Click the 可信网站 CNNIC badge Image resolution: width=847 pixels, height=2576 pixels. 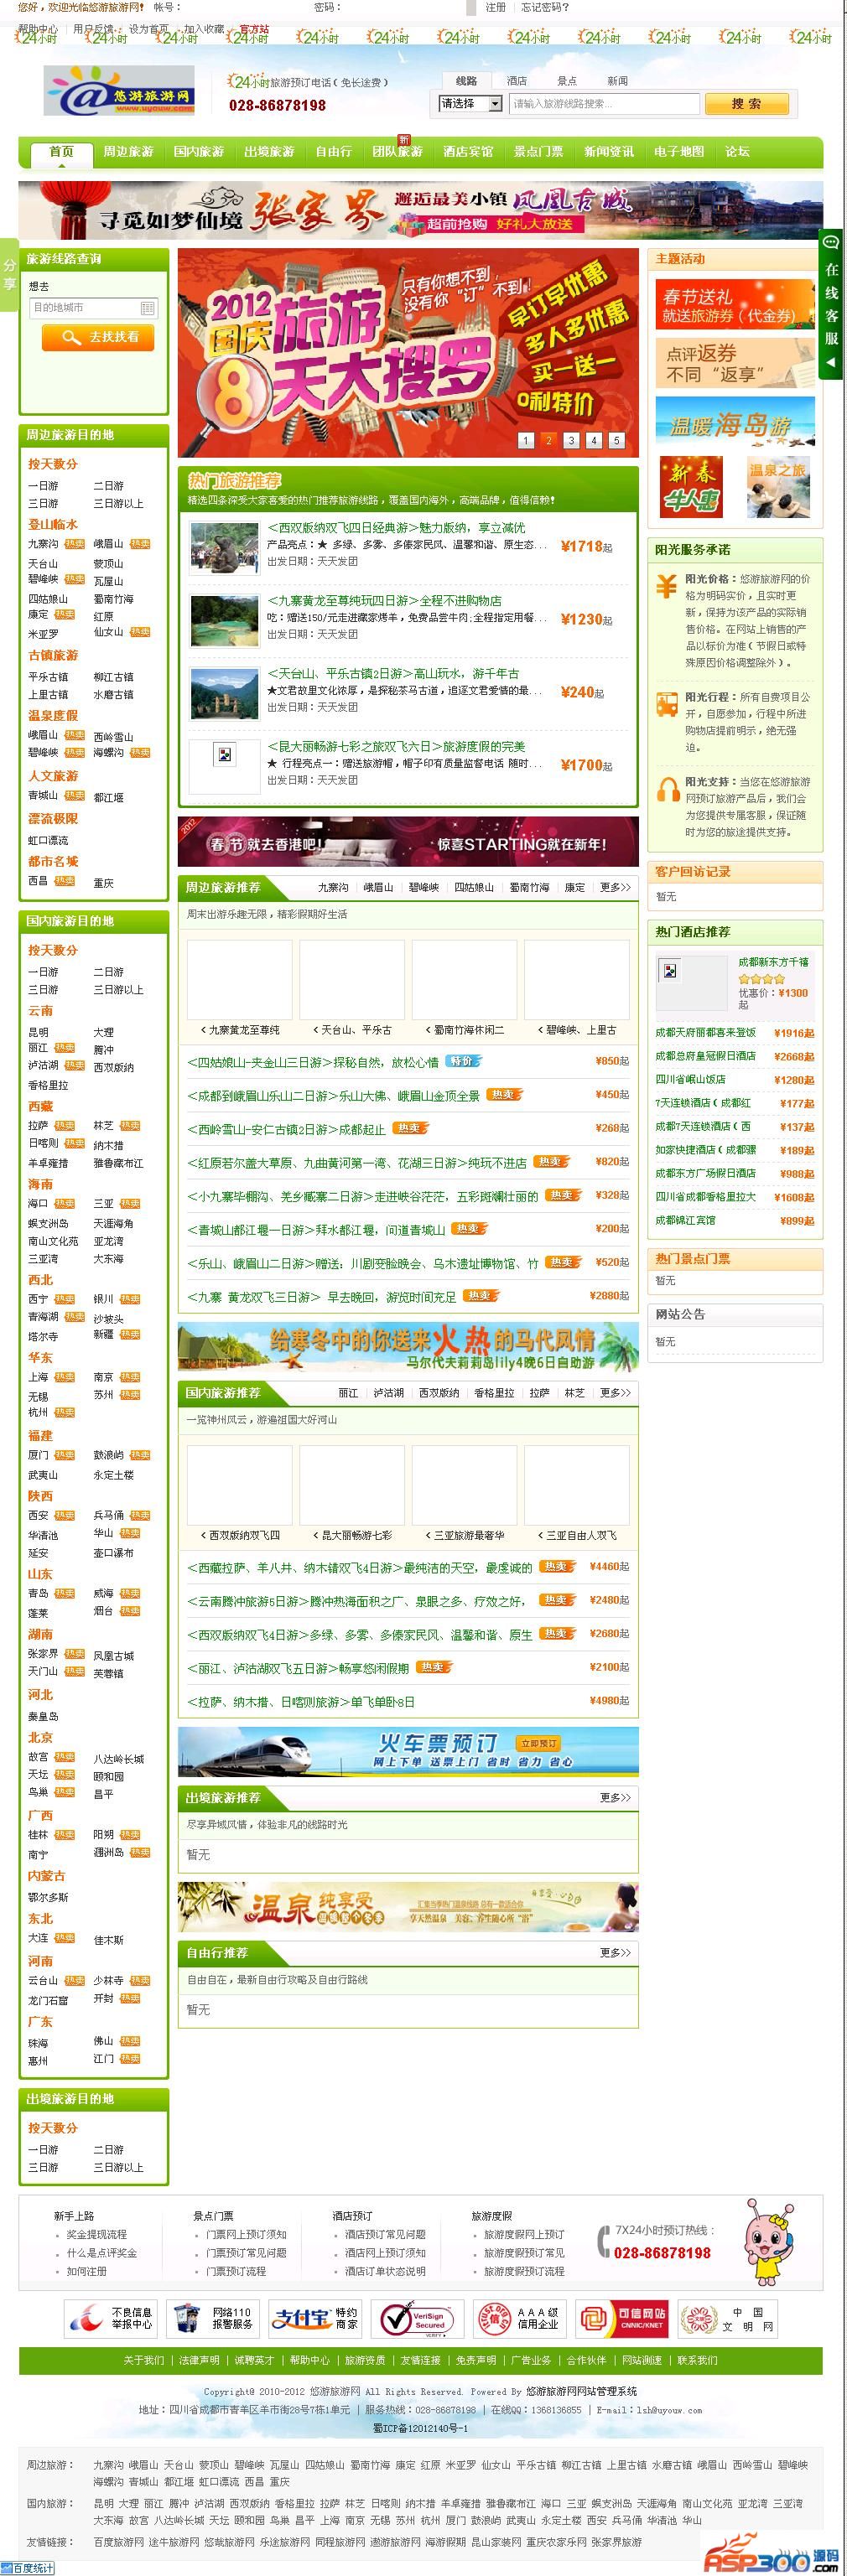621,2318
